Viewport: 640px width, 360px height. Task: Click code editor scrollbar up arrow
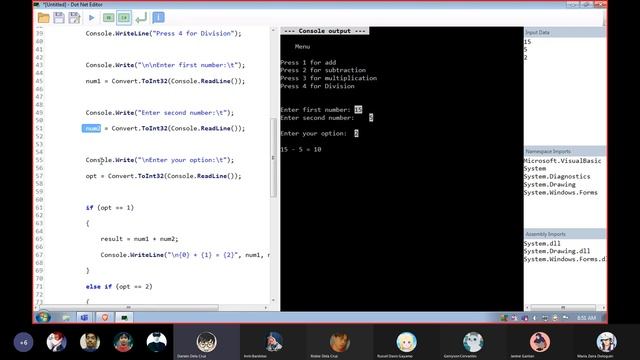pos(273,30)
